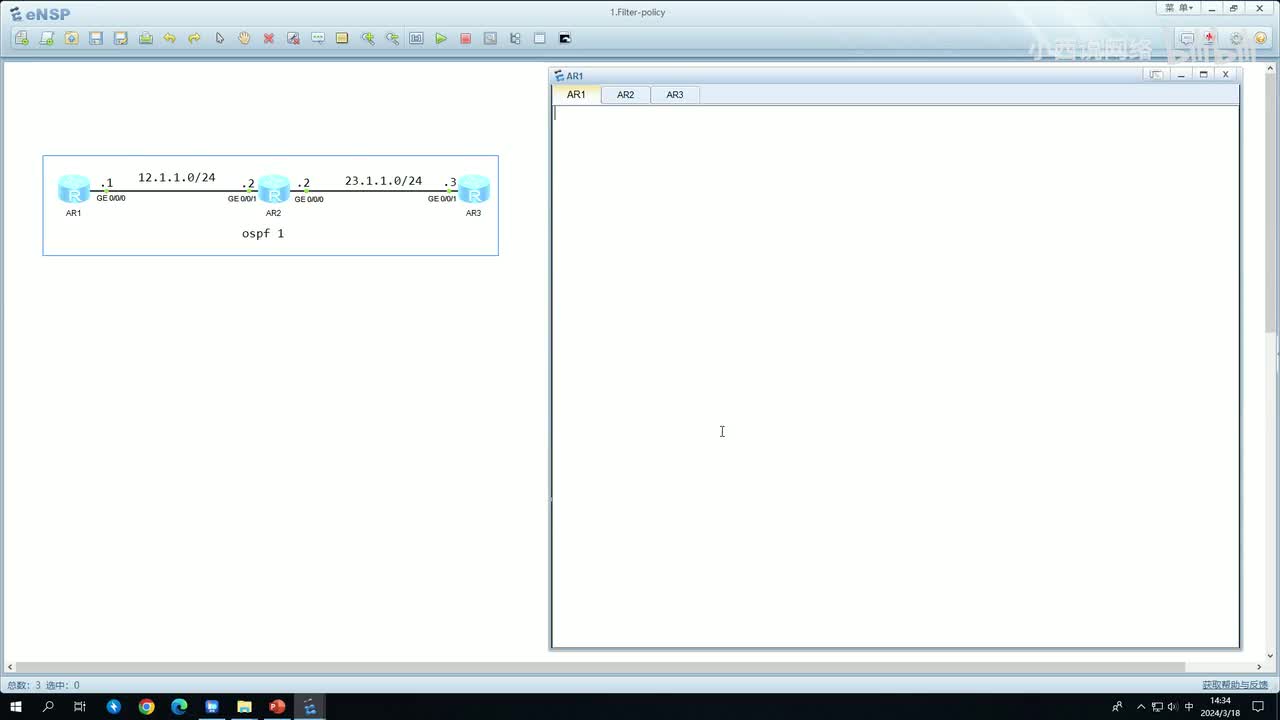
Task: Open Microsoft Edge from the taskbar
Action: click(x=179, y=707)
